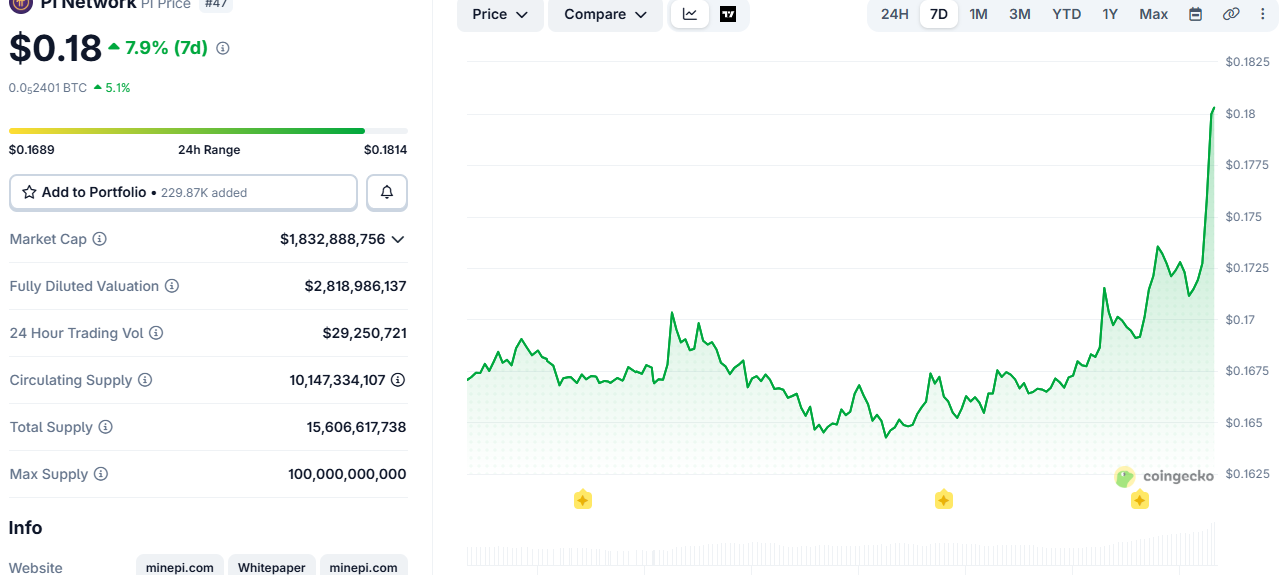The width and height of the screenshot is (1280, 575).
Task: Open the Compare dropdown
Action: tap(605, 14)
